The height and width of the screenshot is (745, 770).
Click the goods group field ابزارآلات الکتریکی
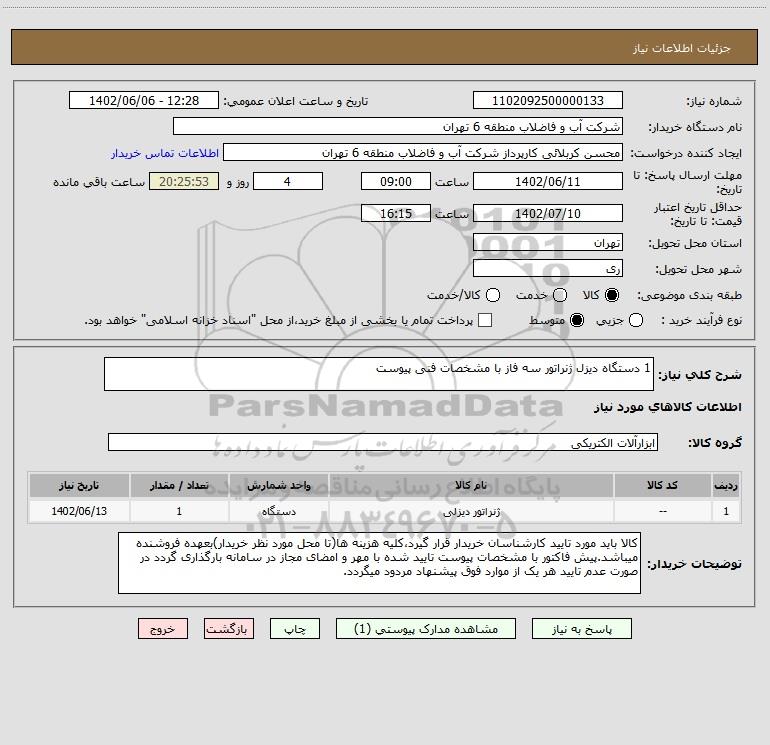(x=383, y=442)
